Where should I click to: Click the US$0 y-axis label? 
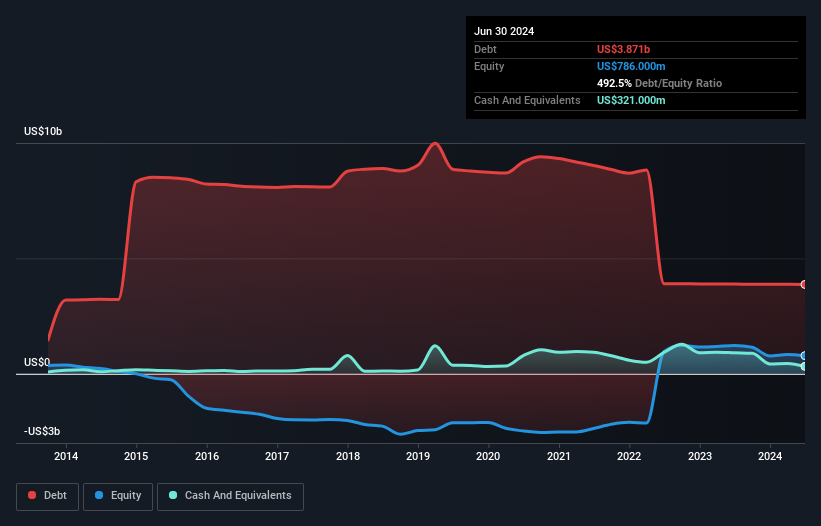pyautogui.click(x=37, y=362)
